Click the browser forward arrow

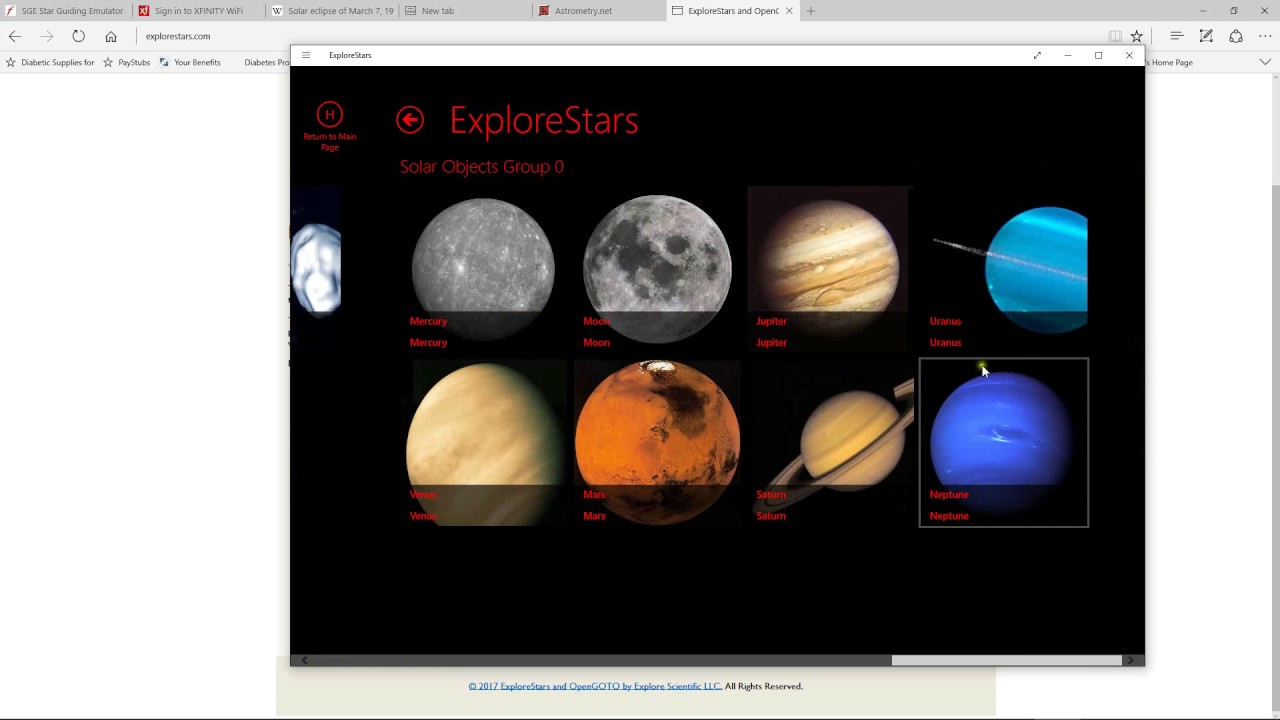[x=46, y=36]
